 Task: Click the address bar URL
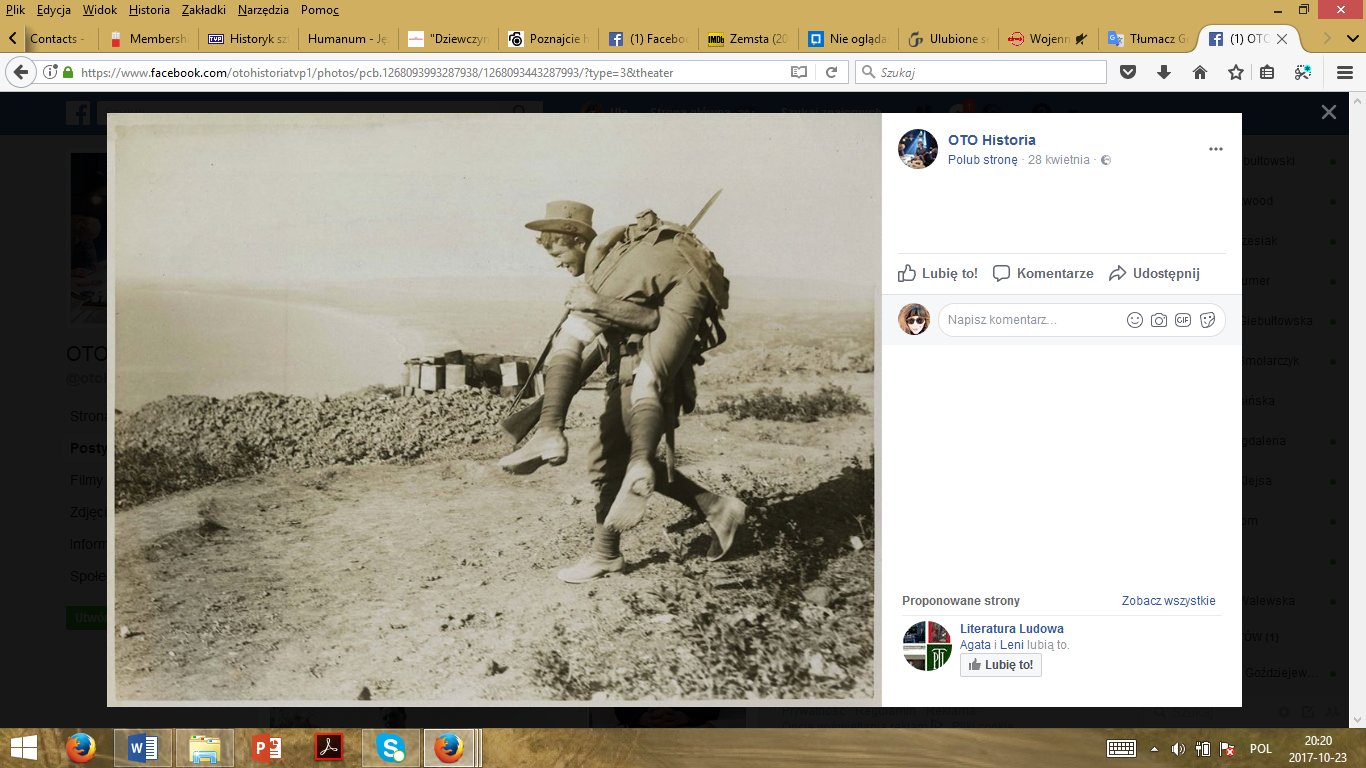377,73
